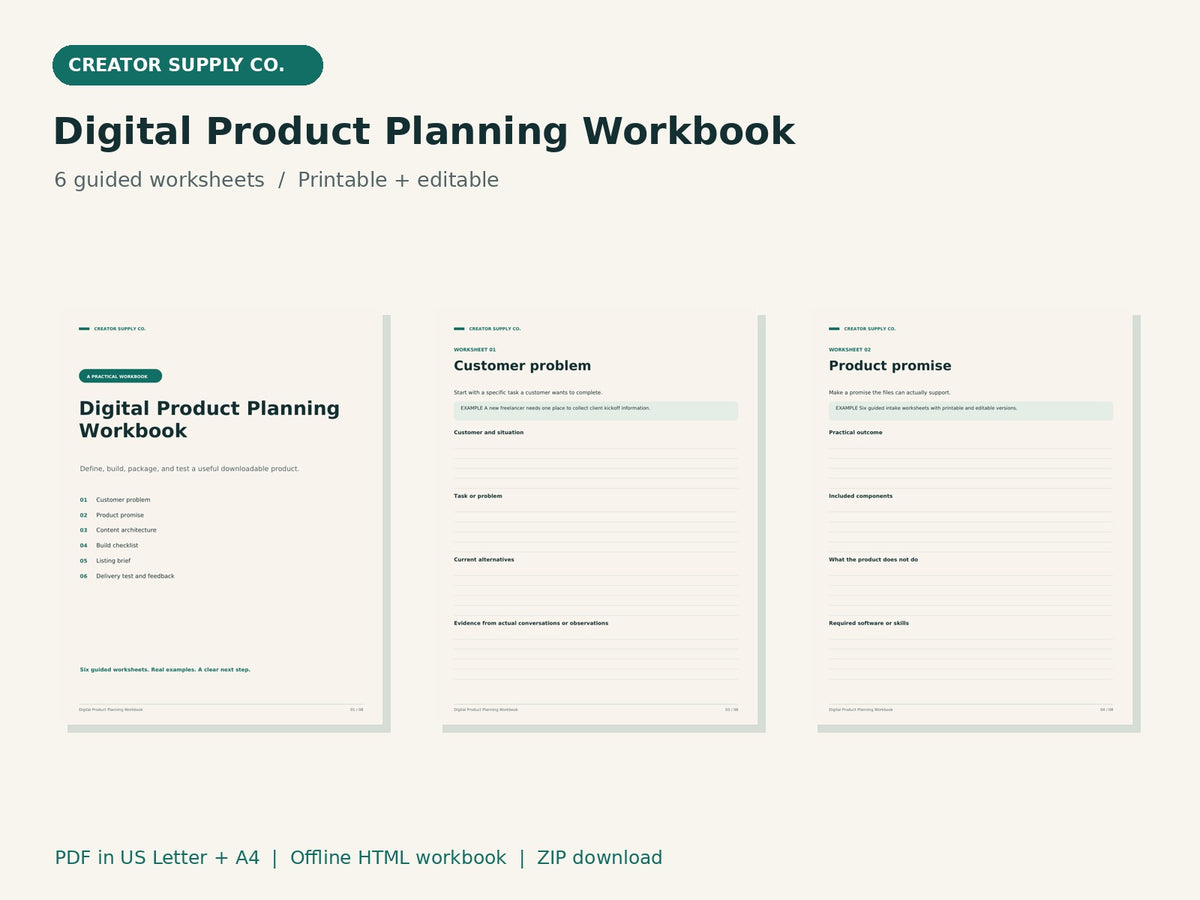Image resolution: width=1200 pixels, height=900 pixels.
Task: Click the 'PDF in US Letter + A4' footer text
Action: coord(157,858)
